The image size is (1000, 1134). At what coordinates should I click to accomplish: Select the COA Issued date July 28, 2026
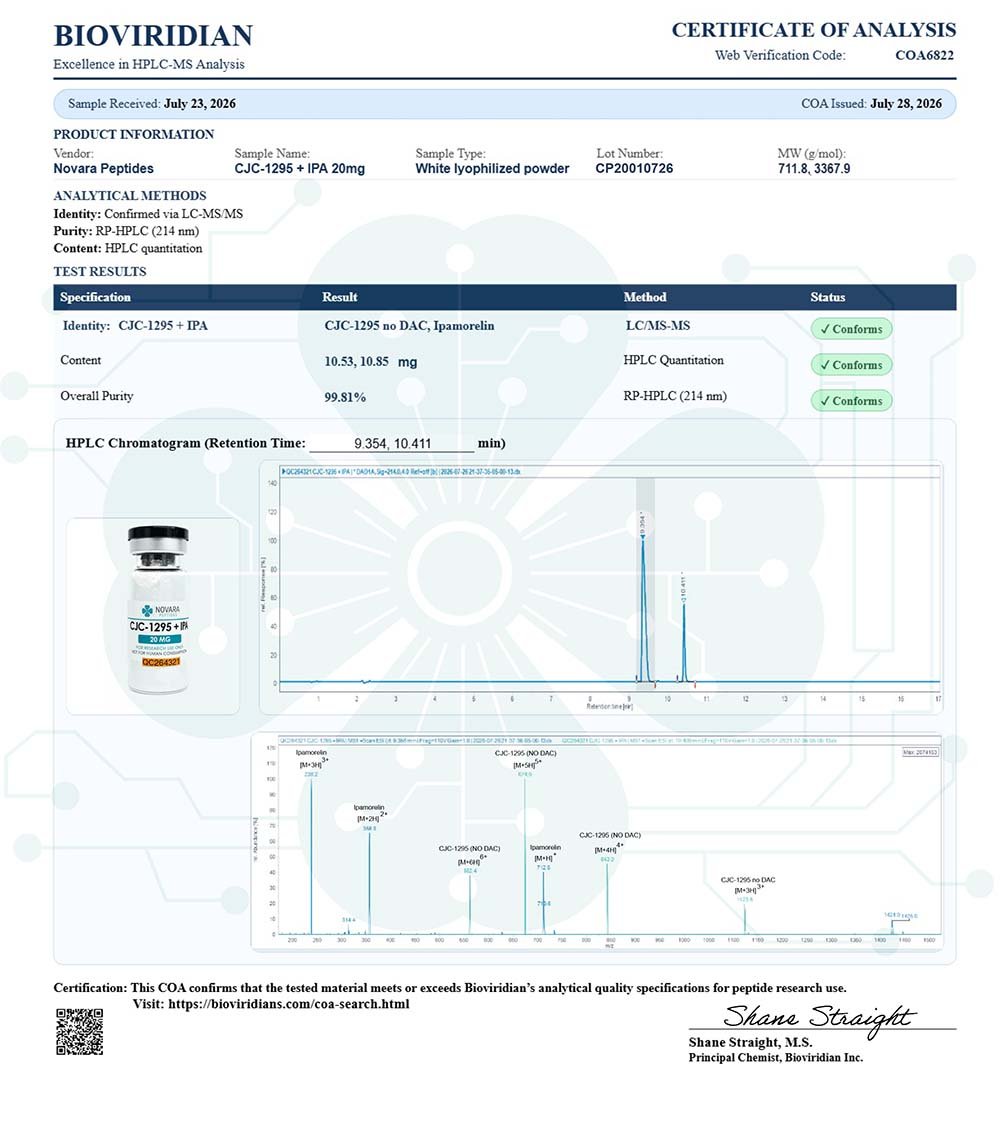coord(905,103)
